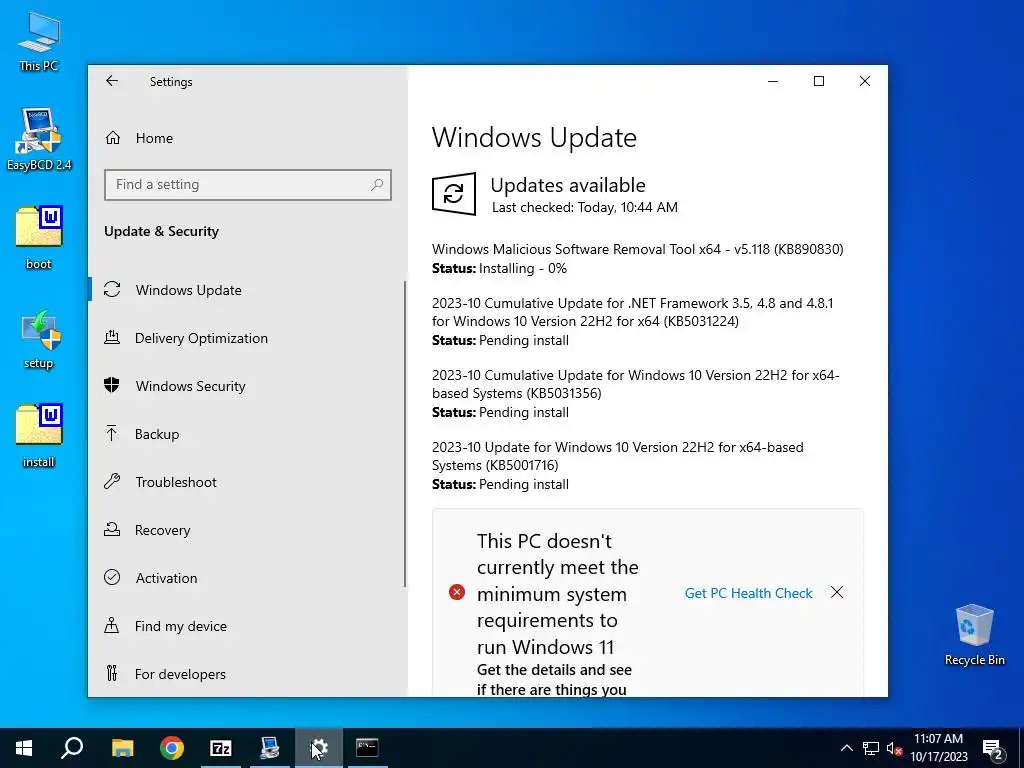Select the EasyBCD 2.4 desktop shortcut
This screenshot has height=768, width=1024.
[39, 139]
